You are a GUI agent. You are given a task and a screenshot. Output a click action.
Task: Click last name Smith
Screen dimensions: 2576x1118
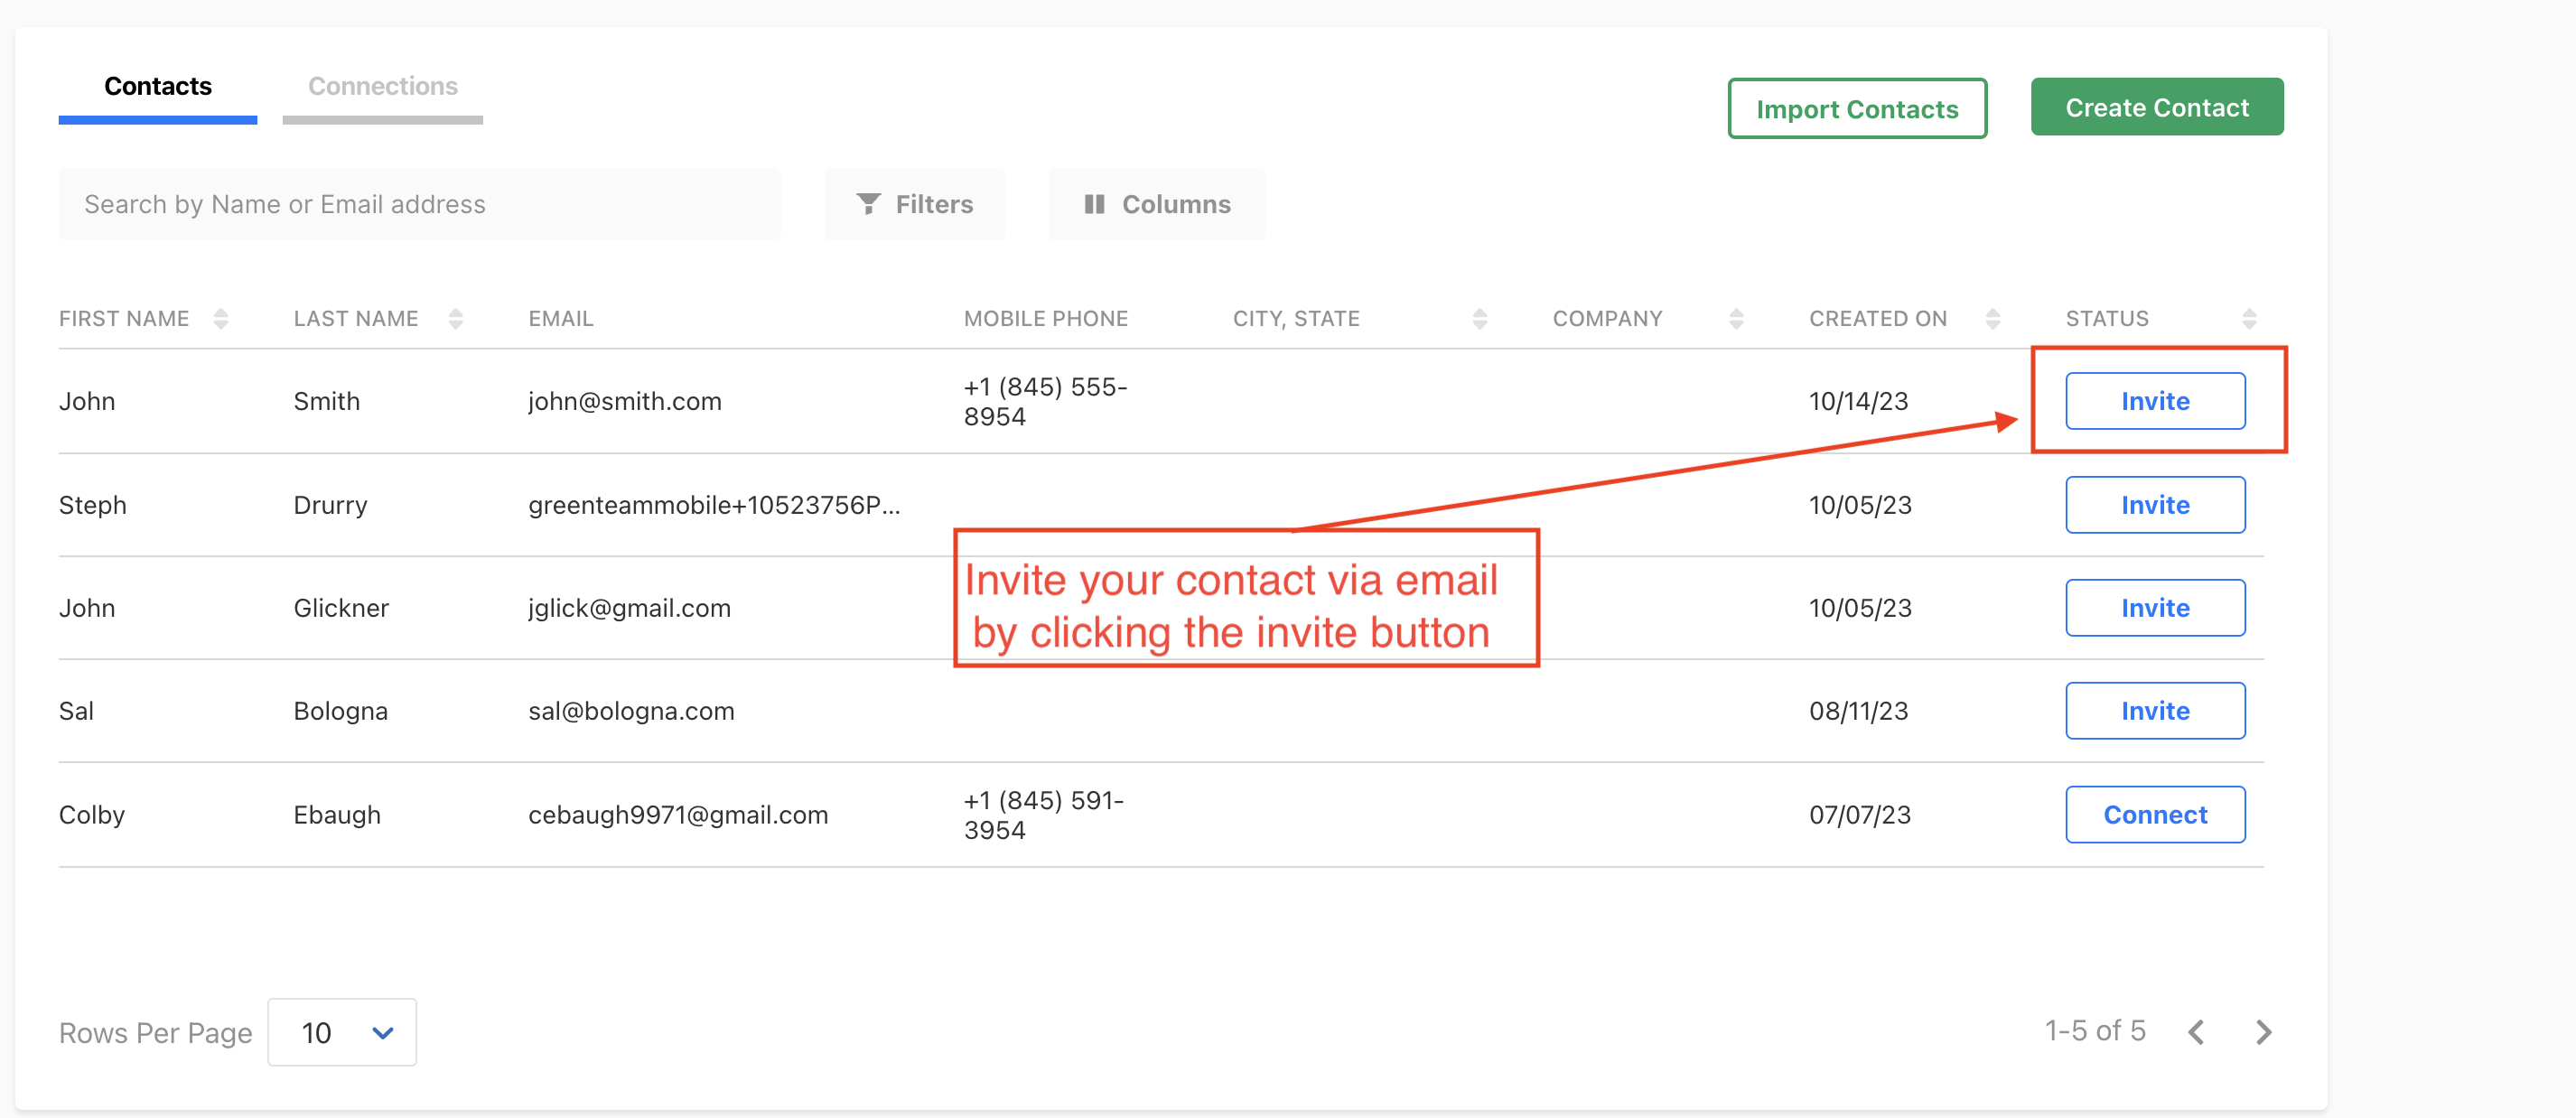point(326,402)
